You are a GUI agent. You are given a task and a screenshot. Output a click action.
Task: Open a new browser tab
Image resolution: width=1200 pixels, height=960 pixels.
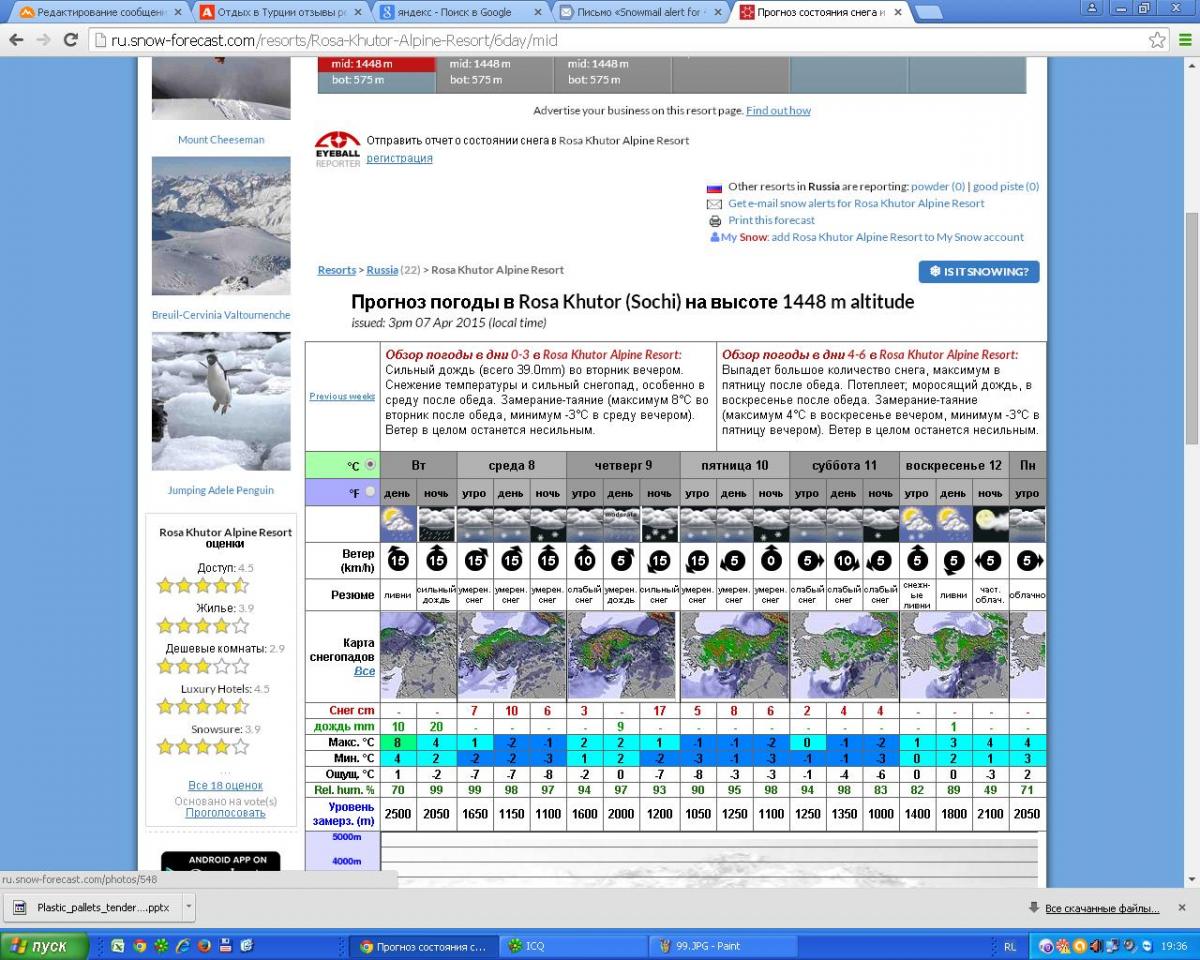coord(928,13)
